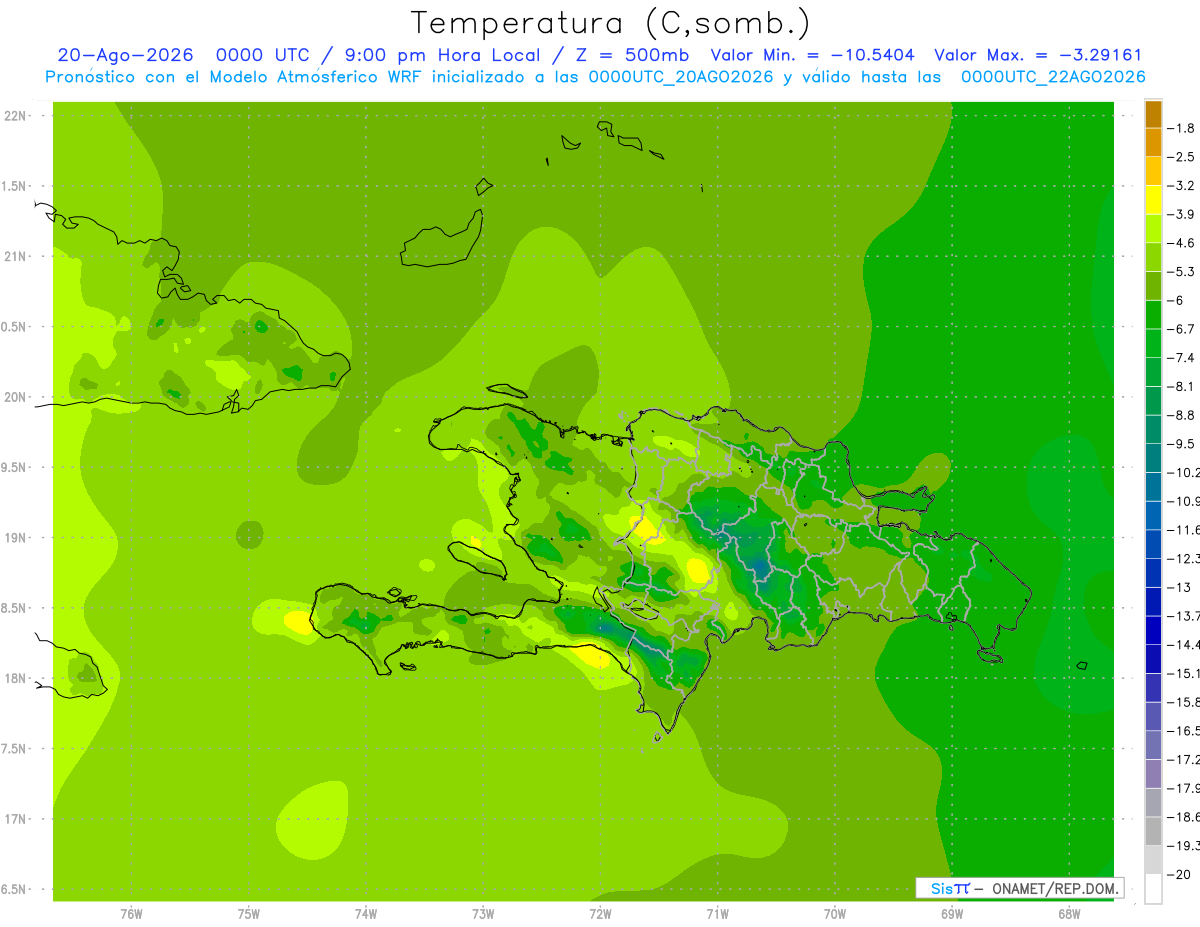Screen dimensions: 1200x927
Task: Click the colorbar swatch between -3.9 and -4.6
Action: tap(1153, 229)
